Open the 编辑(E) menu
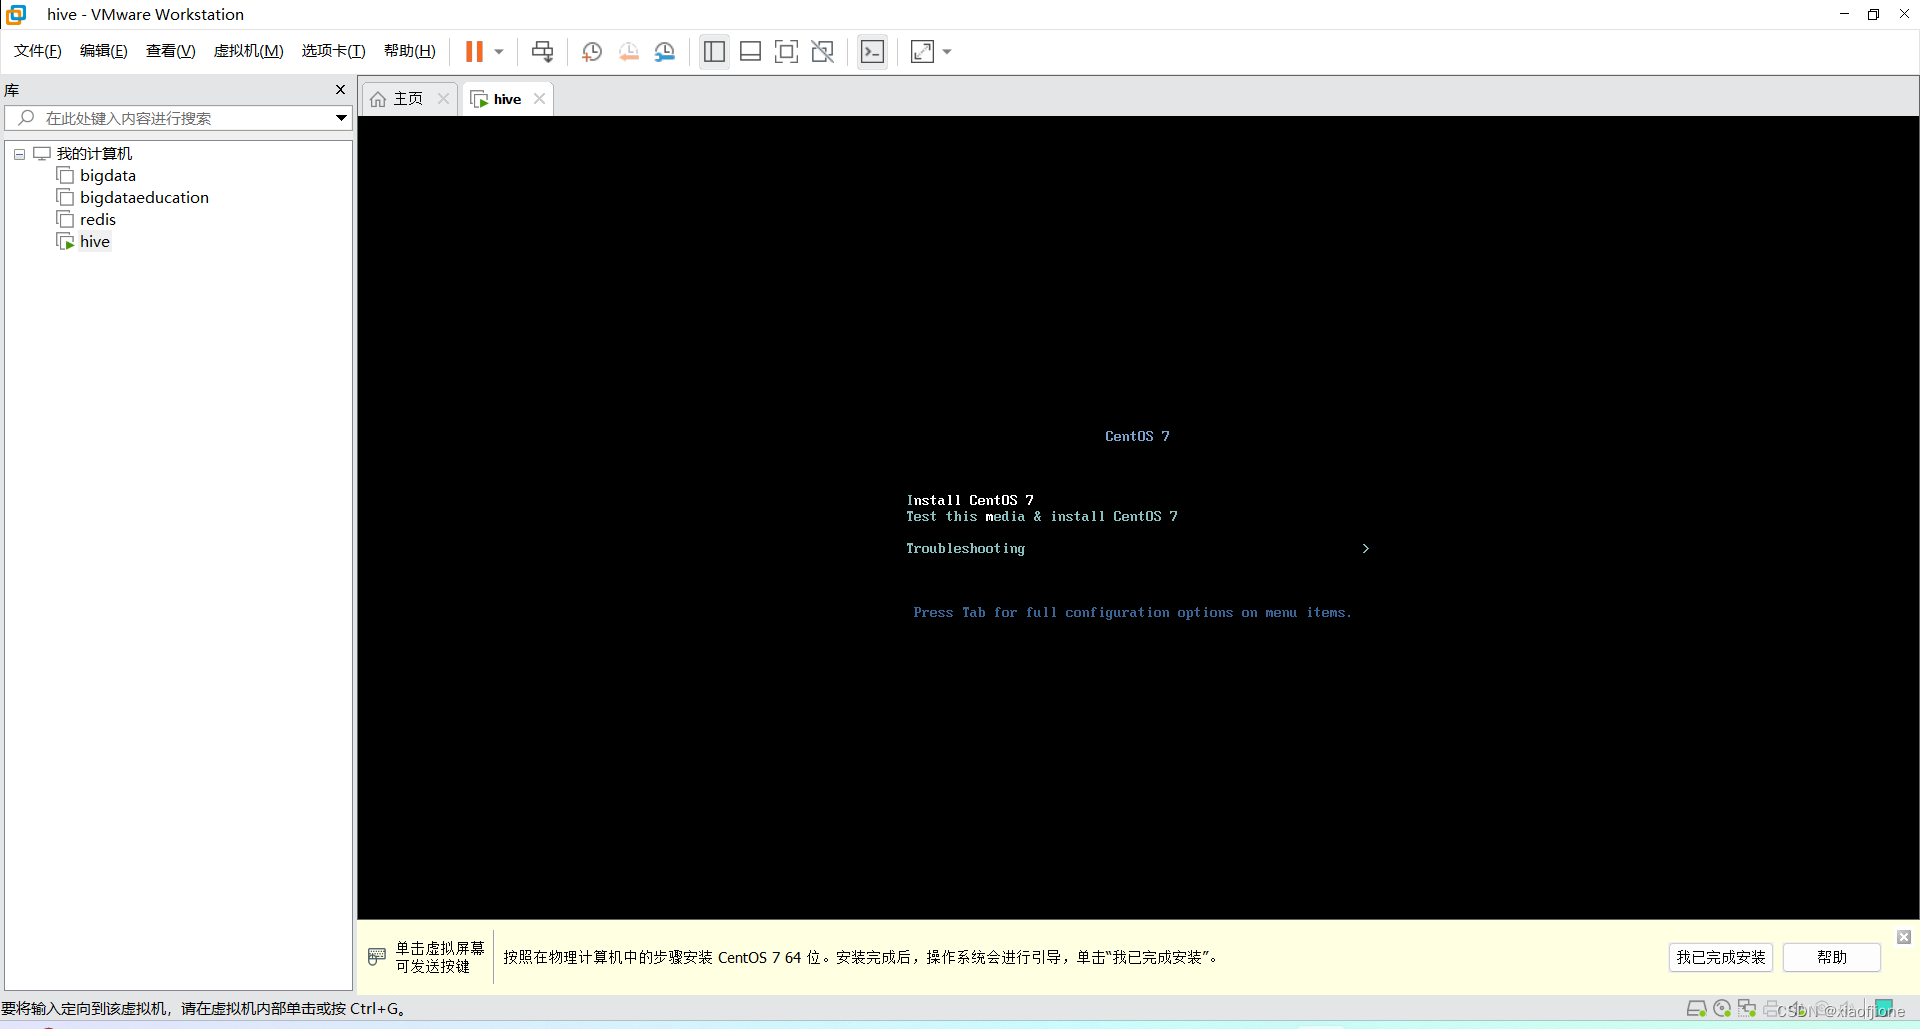Image resolution: width=1920 pixels, height=1029 pixels. pyautogui.click(x=104, y=51)
